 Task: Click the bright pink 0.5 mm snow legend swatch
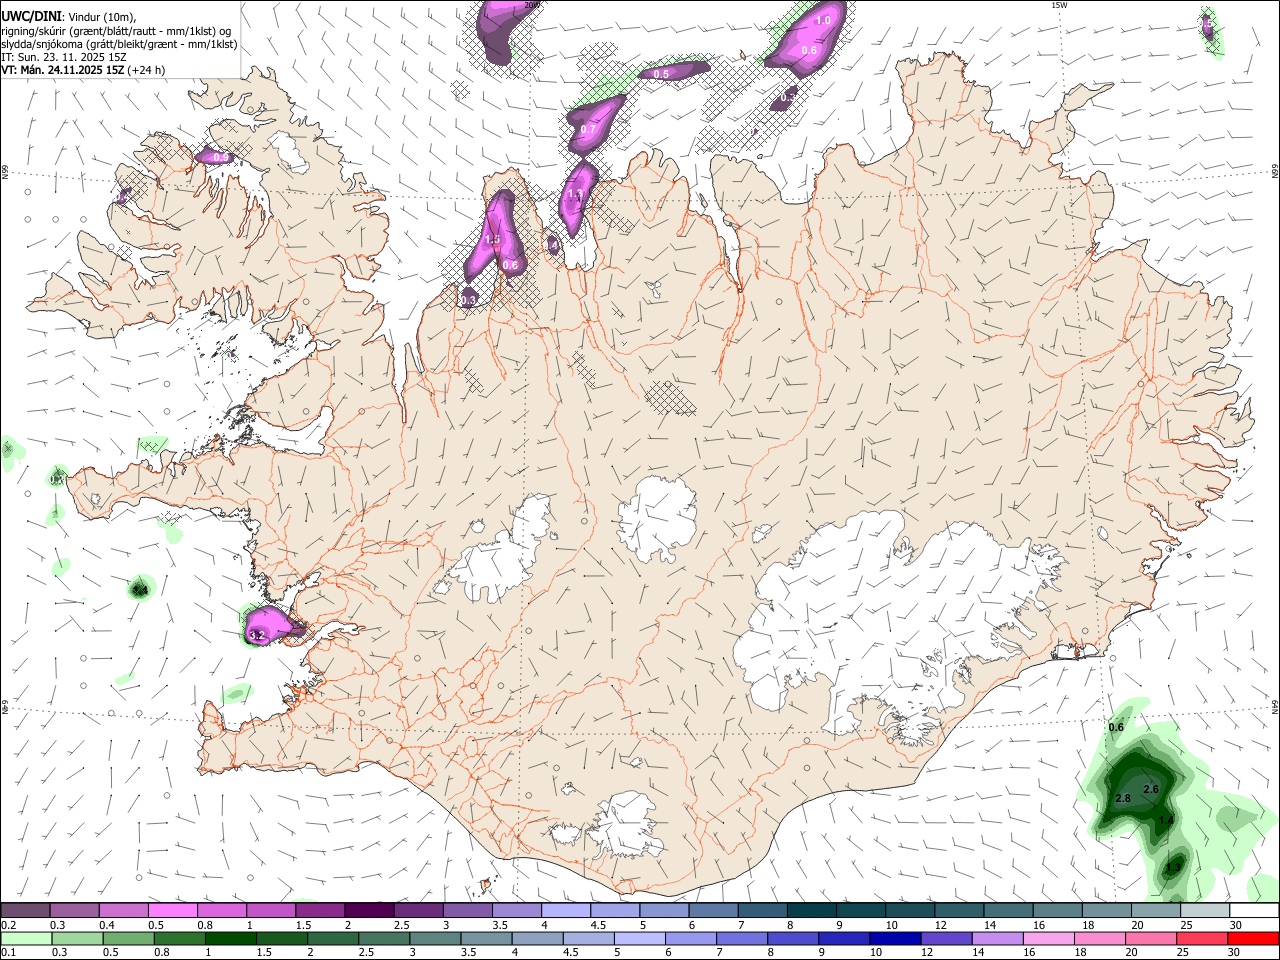[x=172, y=911]
